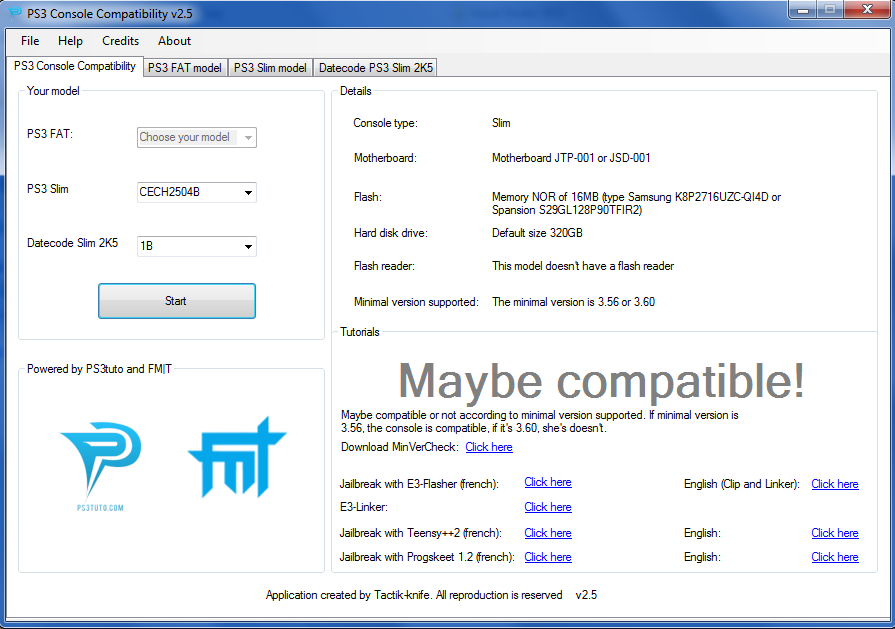Switch to the PS3 Slim model tab
This screenshot has width=895, height=629.
270,68
